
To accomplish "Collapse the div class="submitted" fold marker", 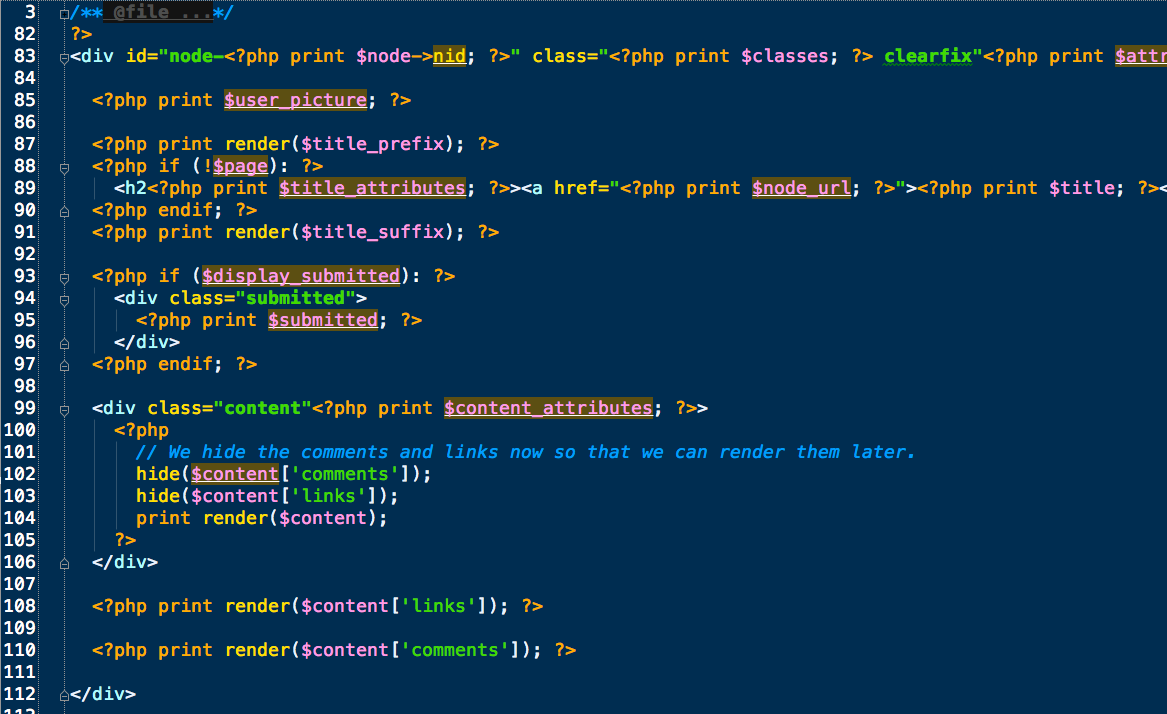I will [x=64, y=299].
